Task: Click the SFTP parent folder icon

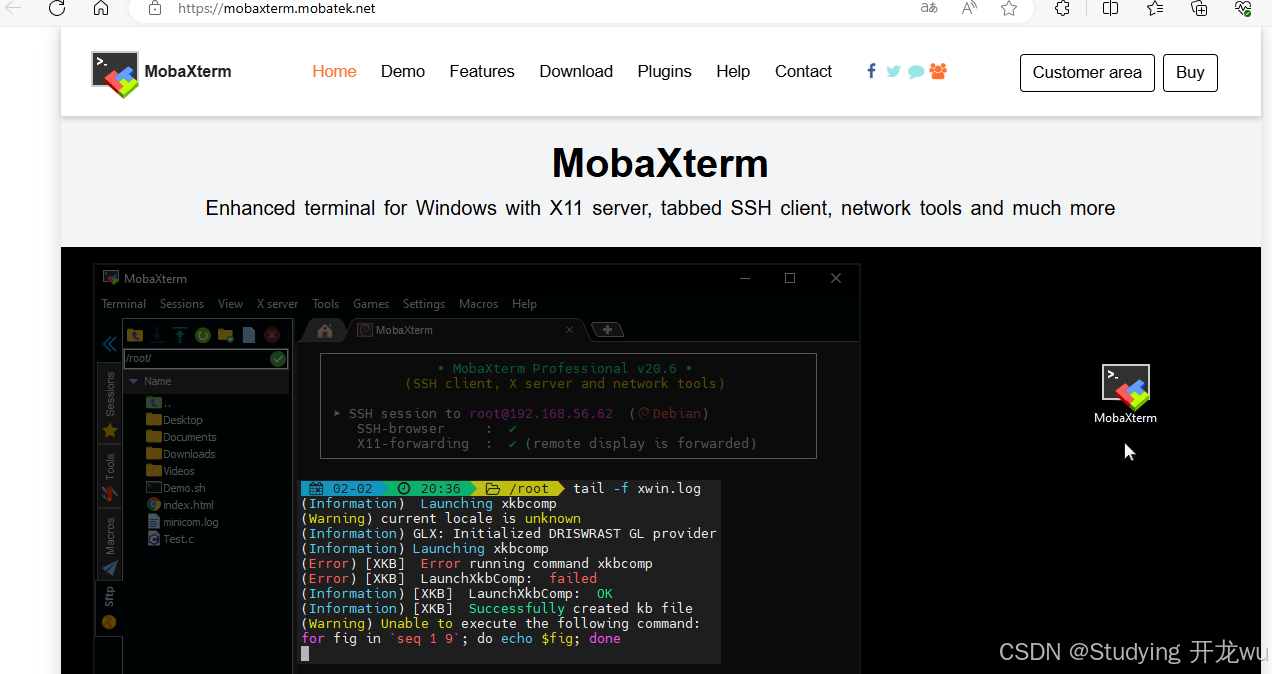Action: click(x=135, y=335)
